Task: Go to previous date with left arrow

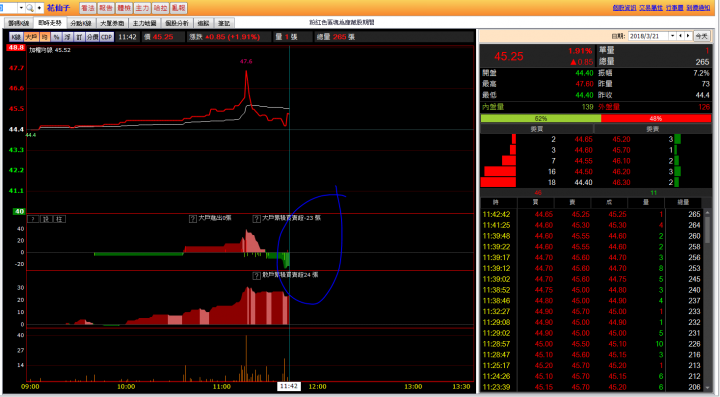Action: 680,36
